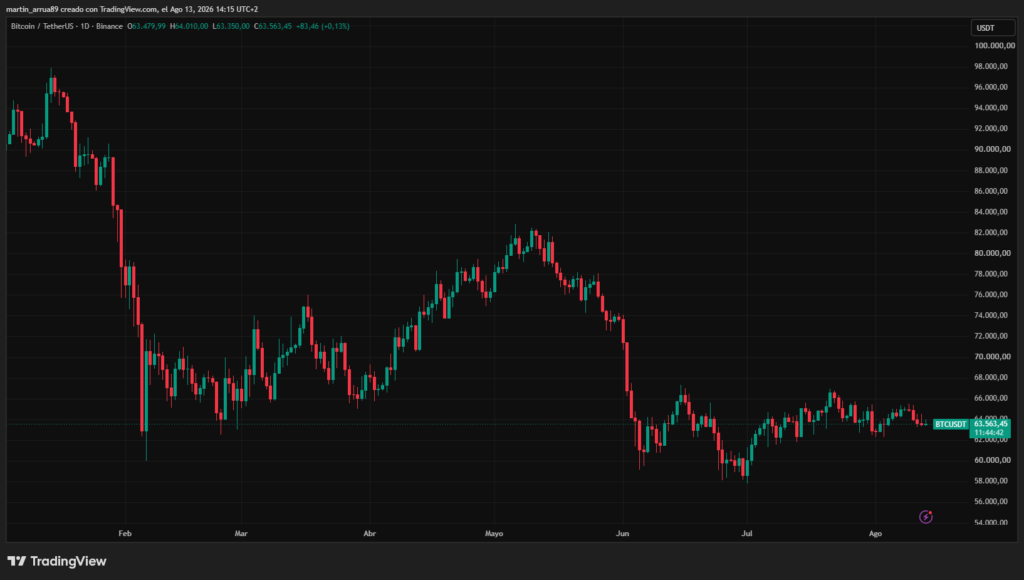
Task: Click the 98.000,00 price axis label
Action: (x=991, y=67)
